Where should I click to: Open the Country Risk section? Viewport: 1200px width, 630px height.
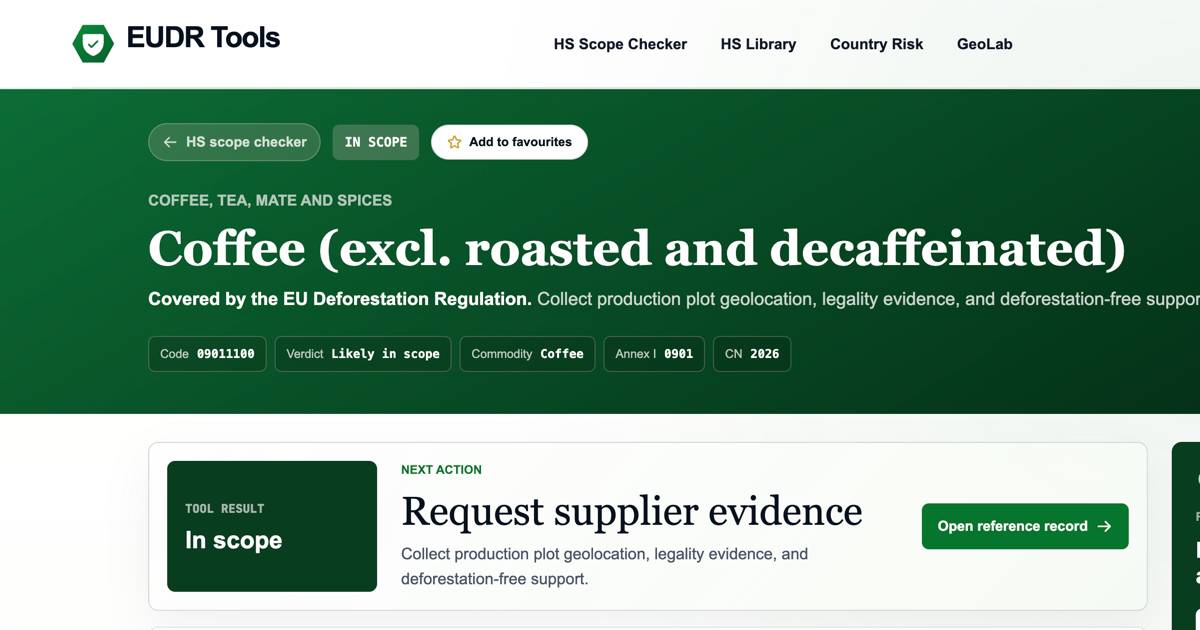pos(876,44)
